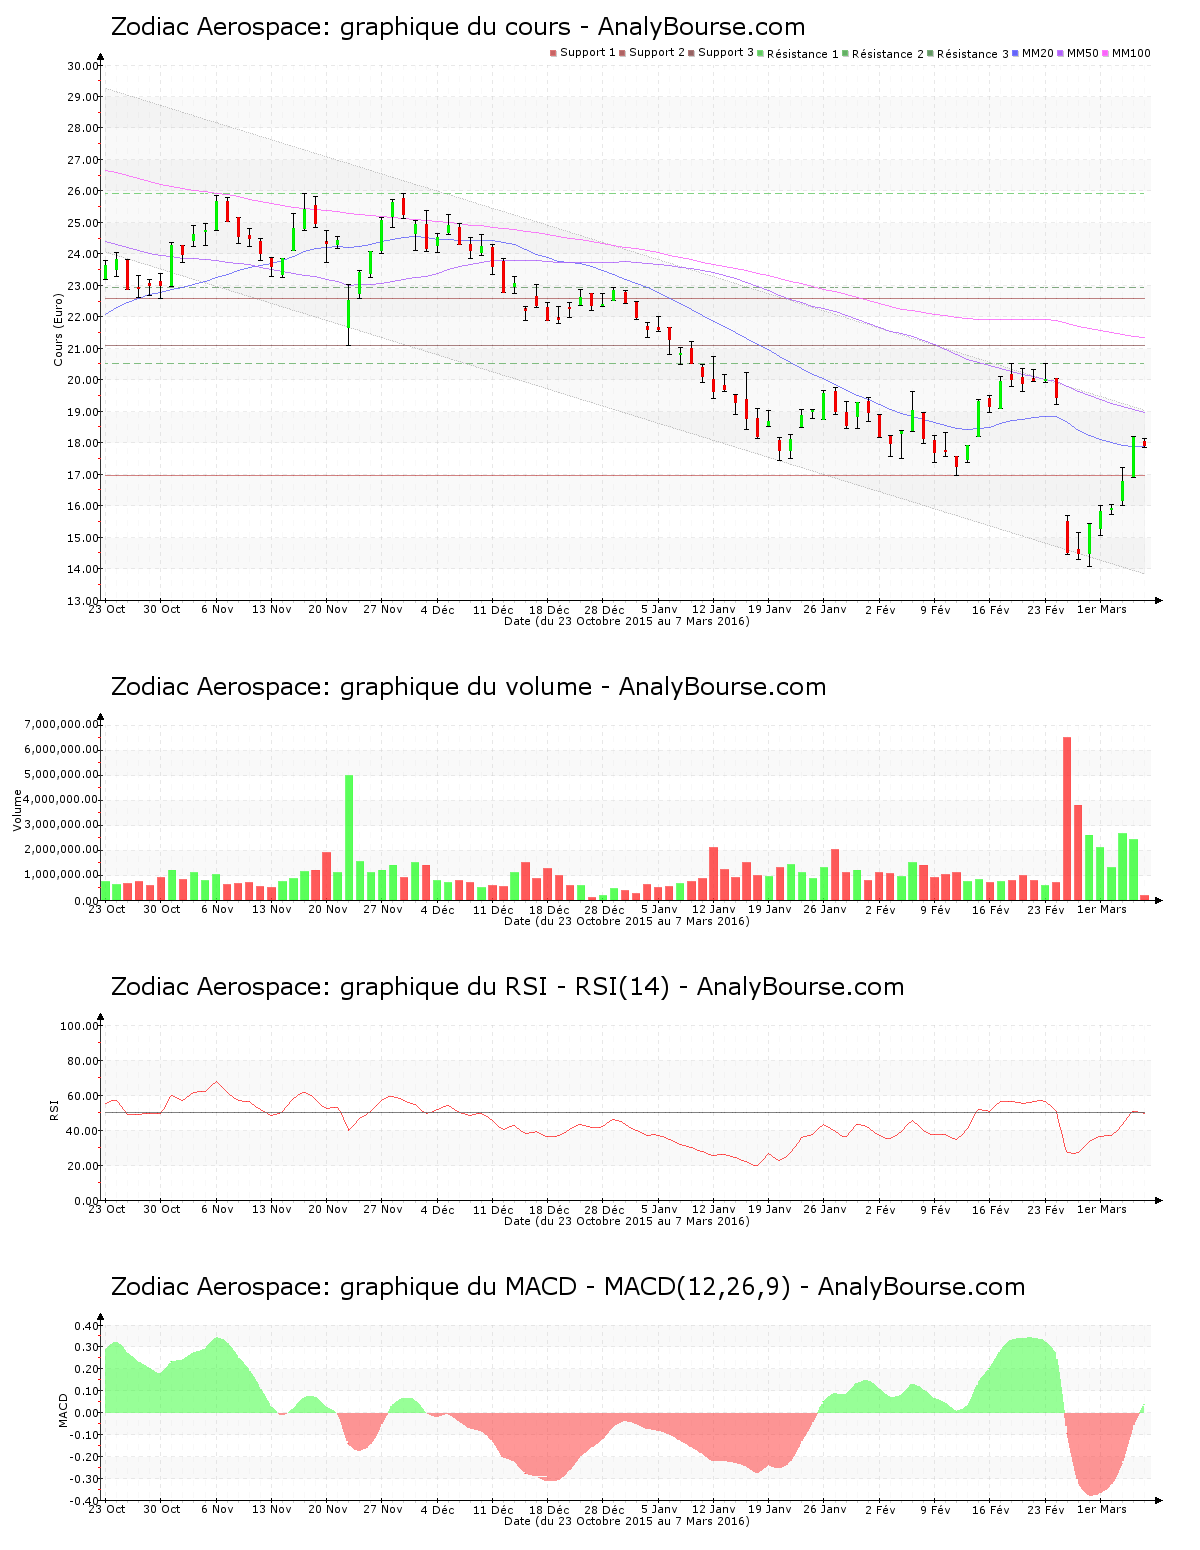
Task: Click '23 Fév' on the volume chart axis
Action: click(x=1046, y=909)
